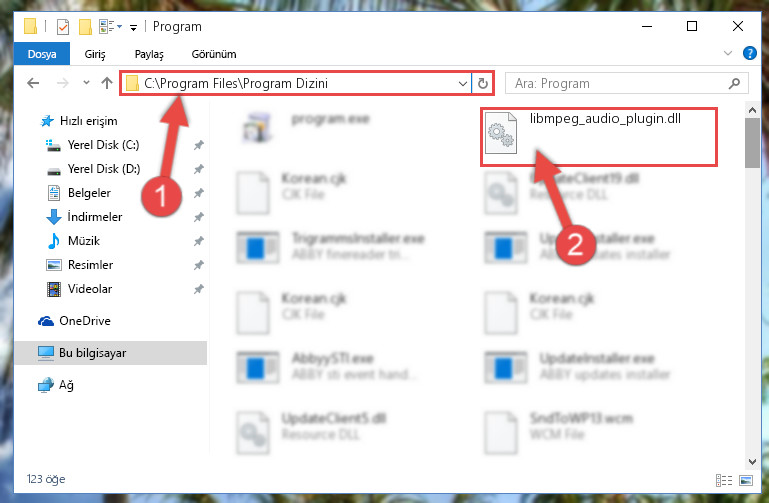The height and width of the screenshot is (503, 769).
Task: Click the search magnifier icon
Action: (x=734, y=83)
